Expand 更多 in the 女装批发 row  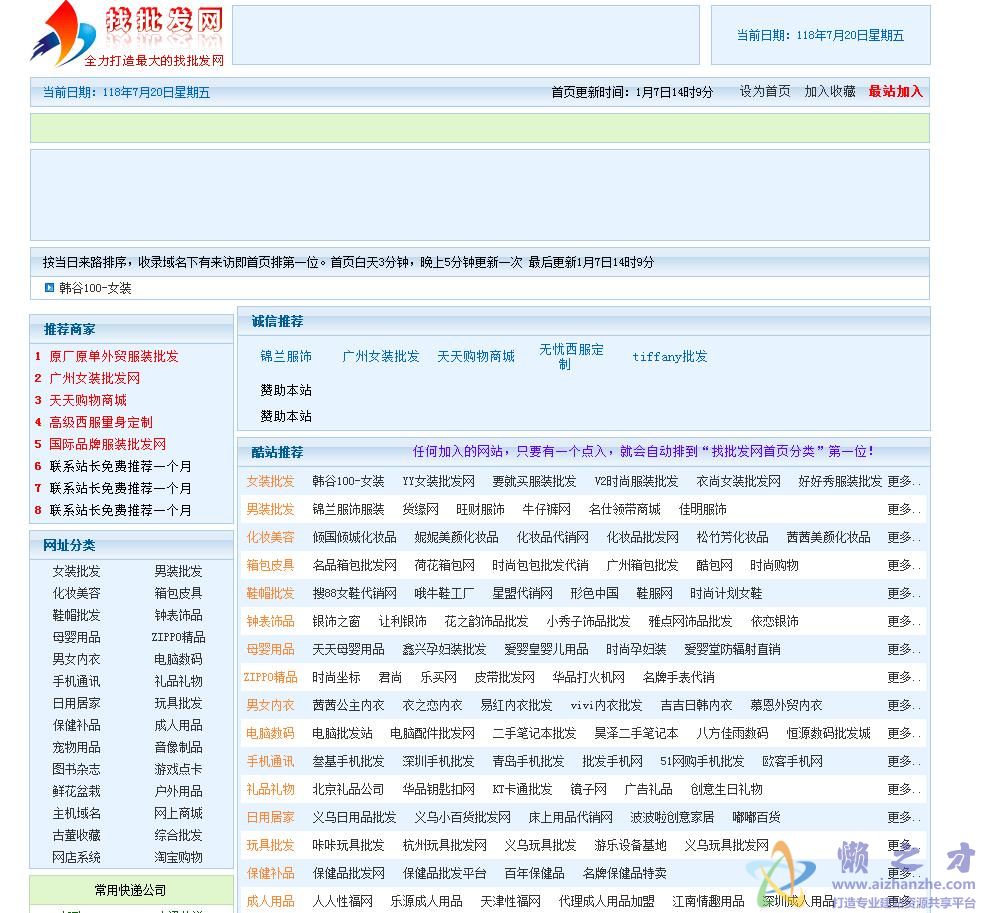904,481
